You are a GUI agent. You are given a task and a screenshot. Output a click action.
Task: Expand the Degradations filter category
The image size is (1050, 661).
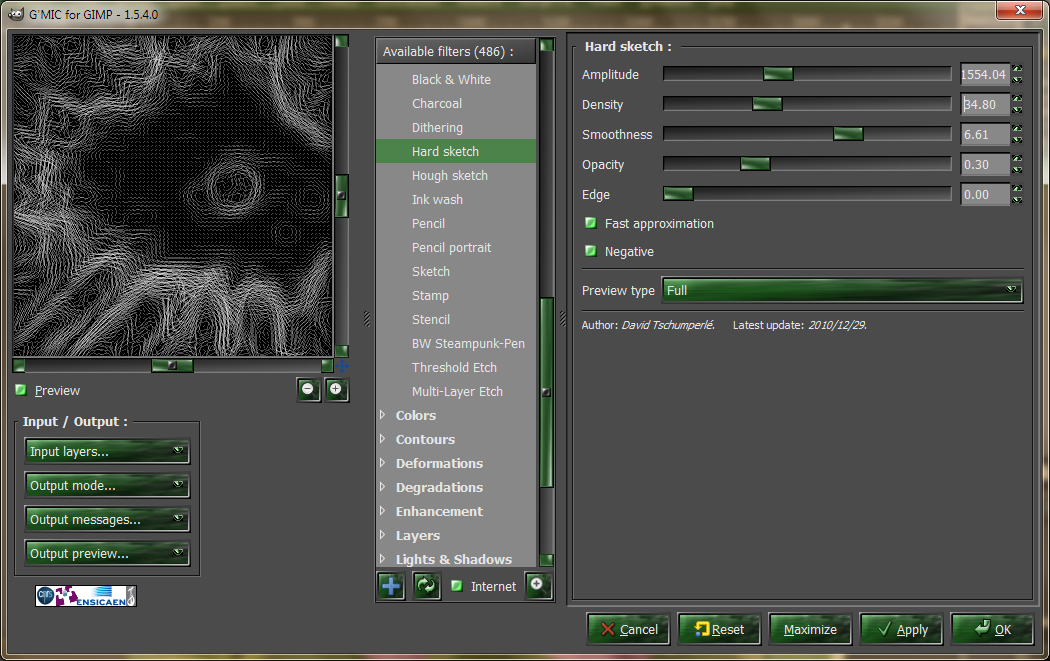pyautogui.click(x=382, y=488)
